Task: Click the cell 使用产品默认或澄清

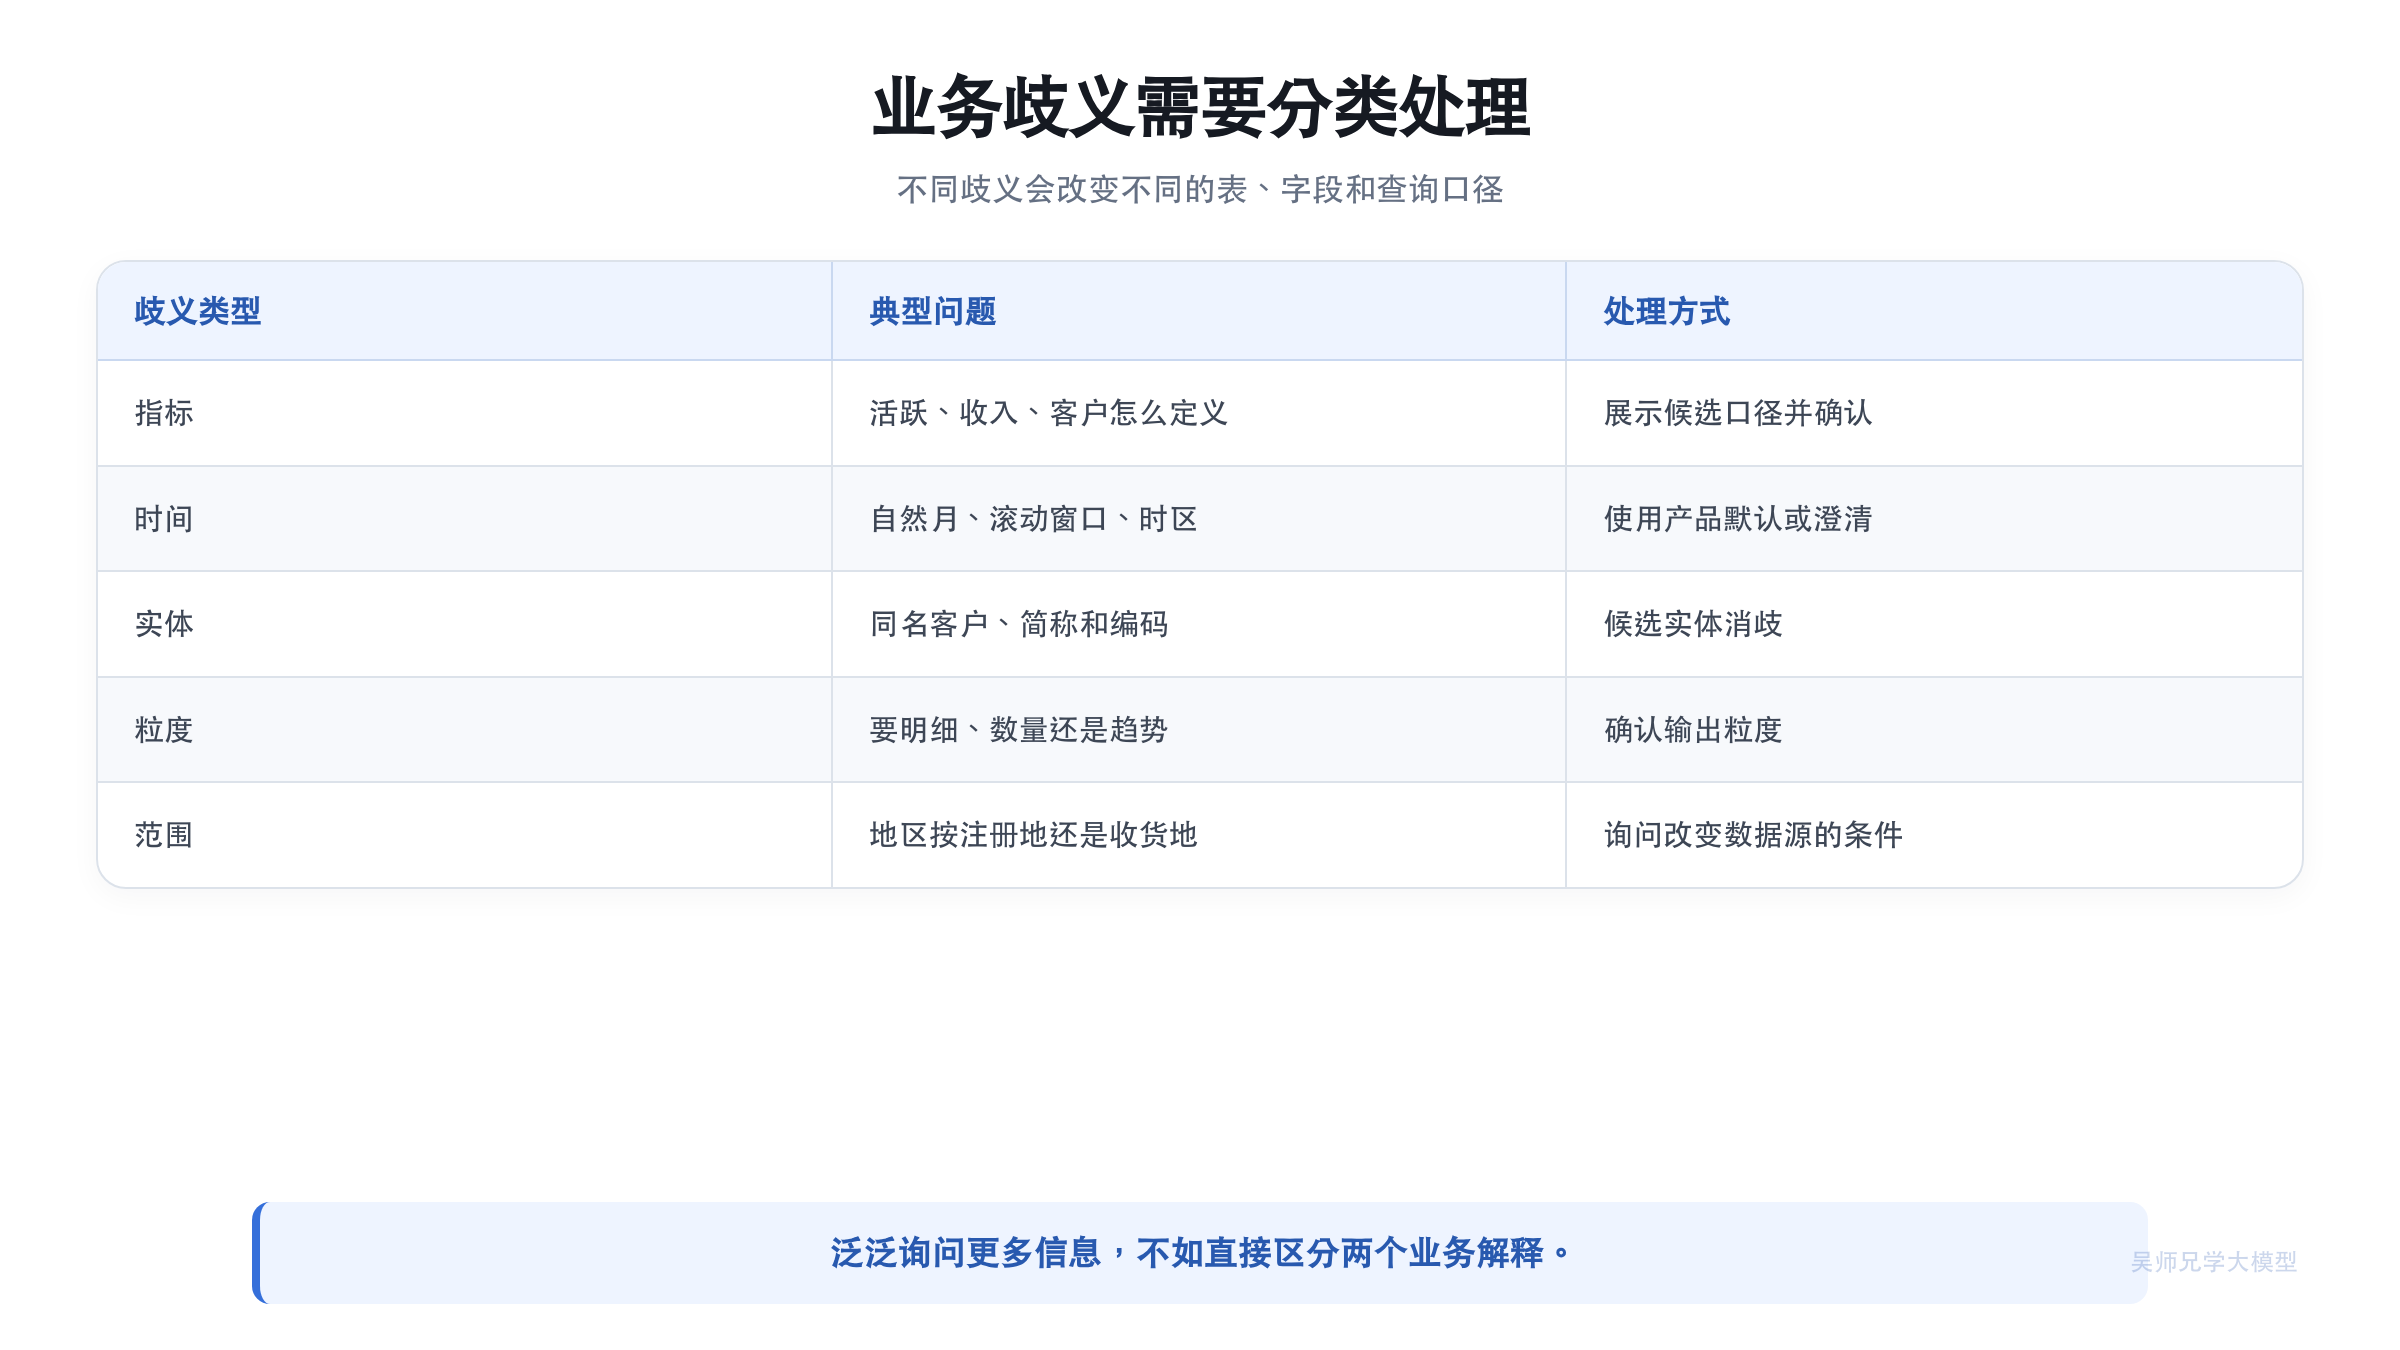Action: [1934, 519]
